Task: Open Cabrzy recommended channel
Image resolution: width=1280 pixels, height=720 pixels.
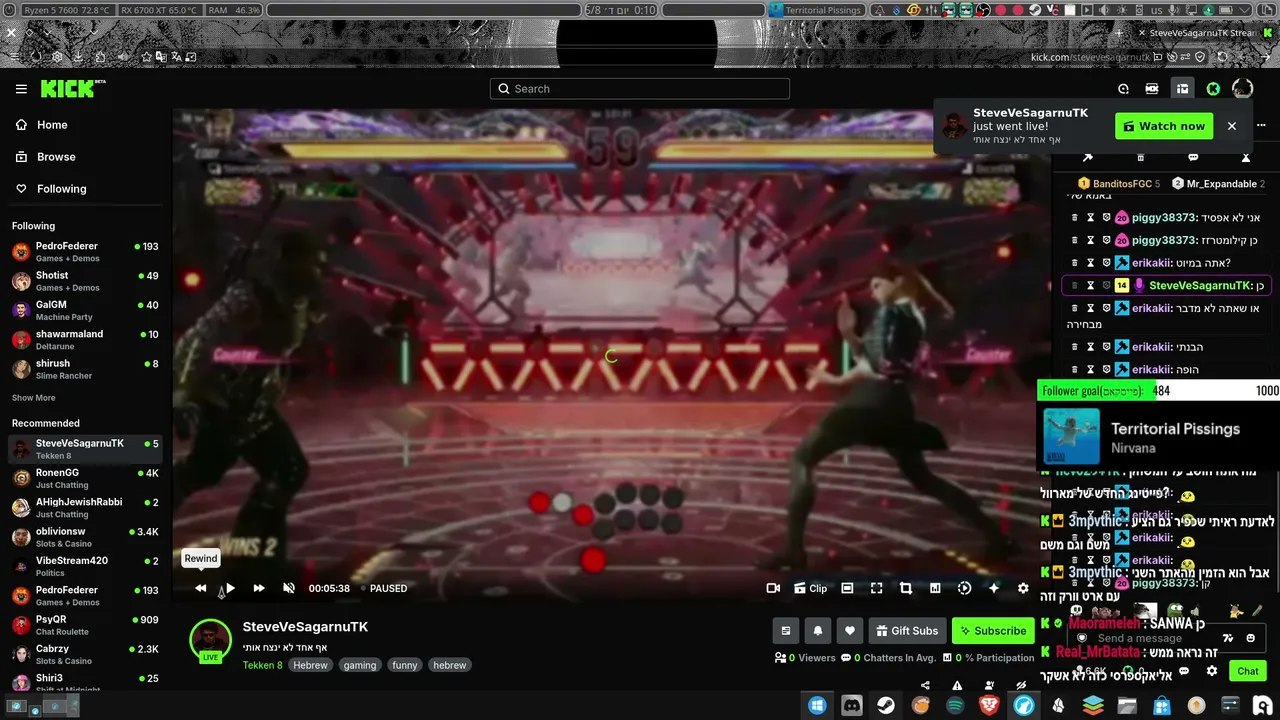Action: (86, 654)
